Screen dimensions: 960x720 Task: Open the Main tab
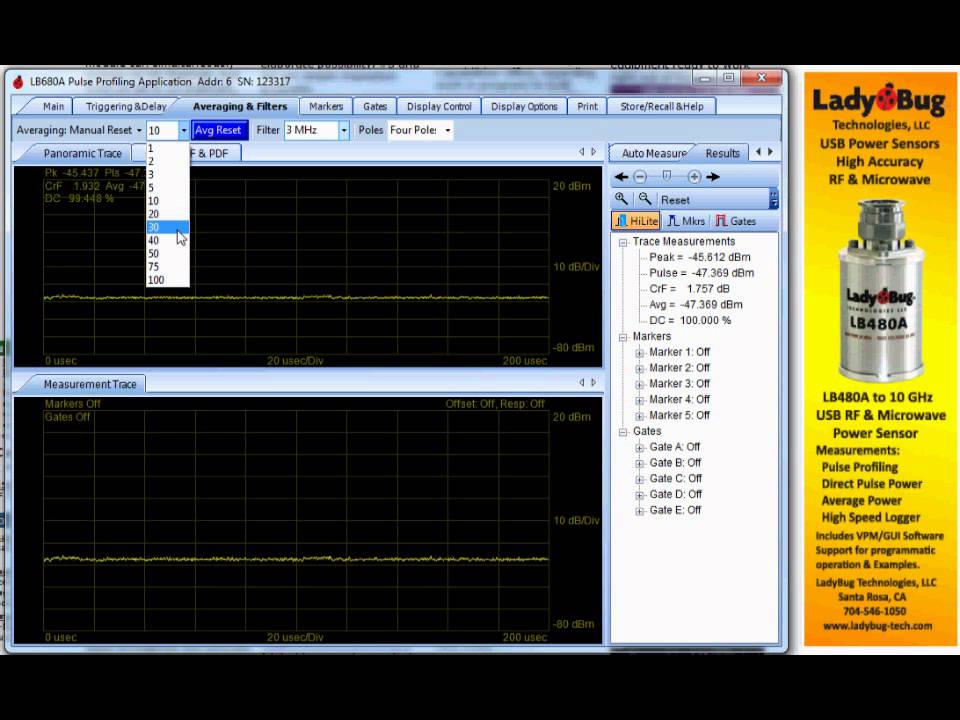click(53, 107)
